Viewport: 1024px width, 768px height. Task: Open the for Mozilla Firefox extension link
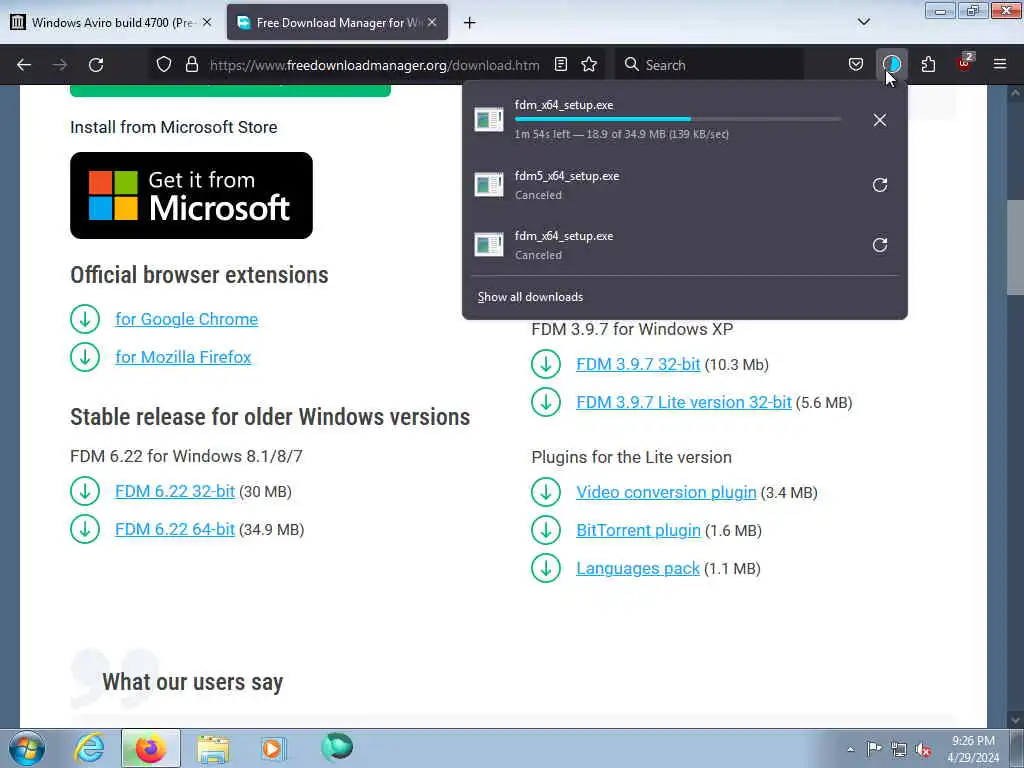pos(184,357)
